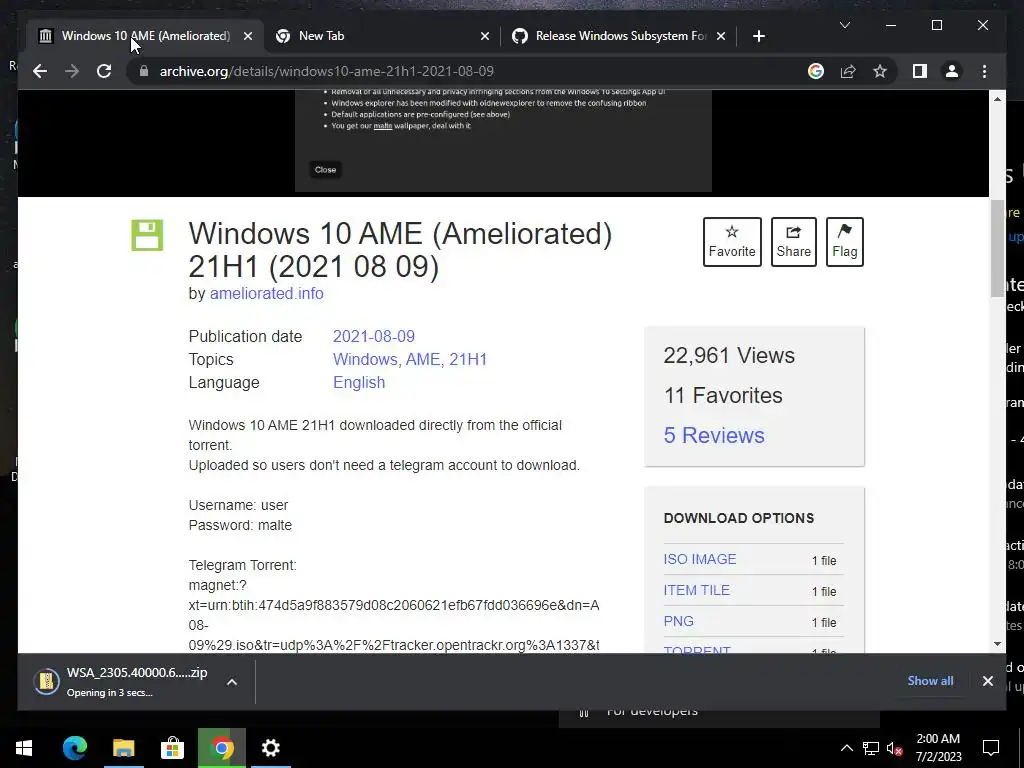Viewport: 1024px width, 768px height.
Task: Click the 11 Favorites text
Action: click(x=723, y=395)
